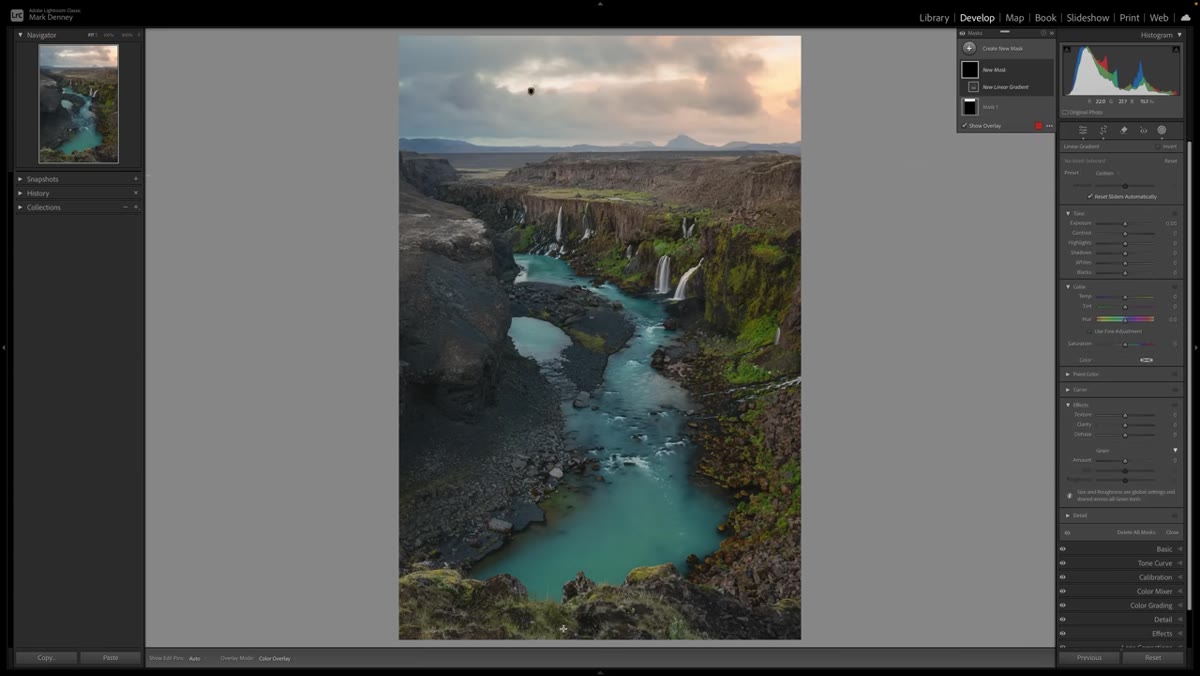Click the Masks panel help icon

click(x=1043, y=33)
